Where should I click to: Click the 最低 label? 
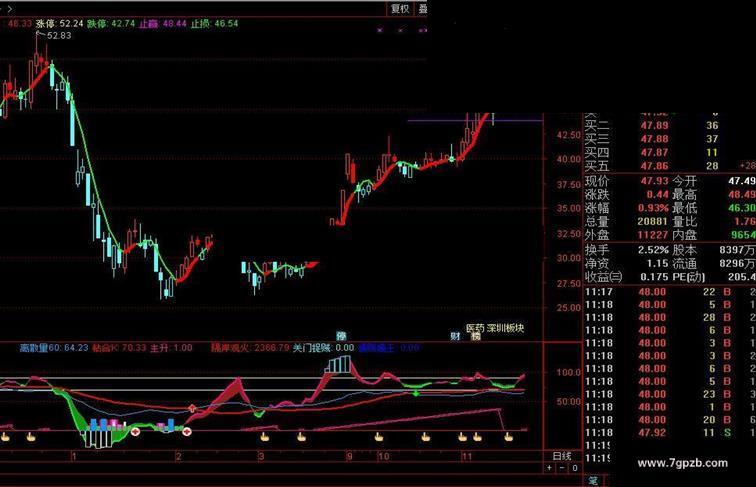pyautogui.click(x=684, y=208)
